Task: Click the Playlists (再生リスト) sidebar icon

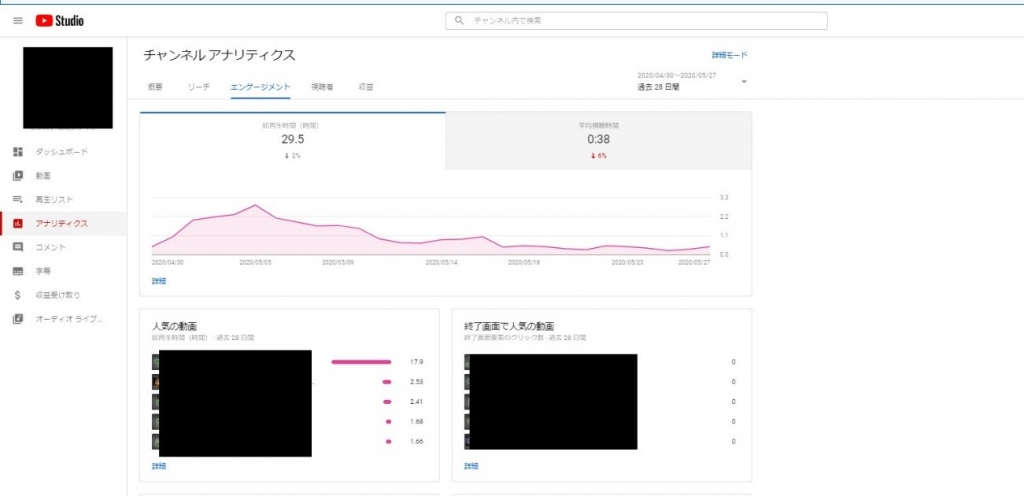Action: pos(17,200)
